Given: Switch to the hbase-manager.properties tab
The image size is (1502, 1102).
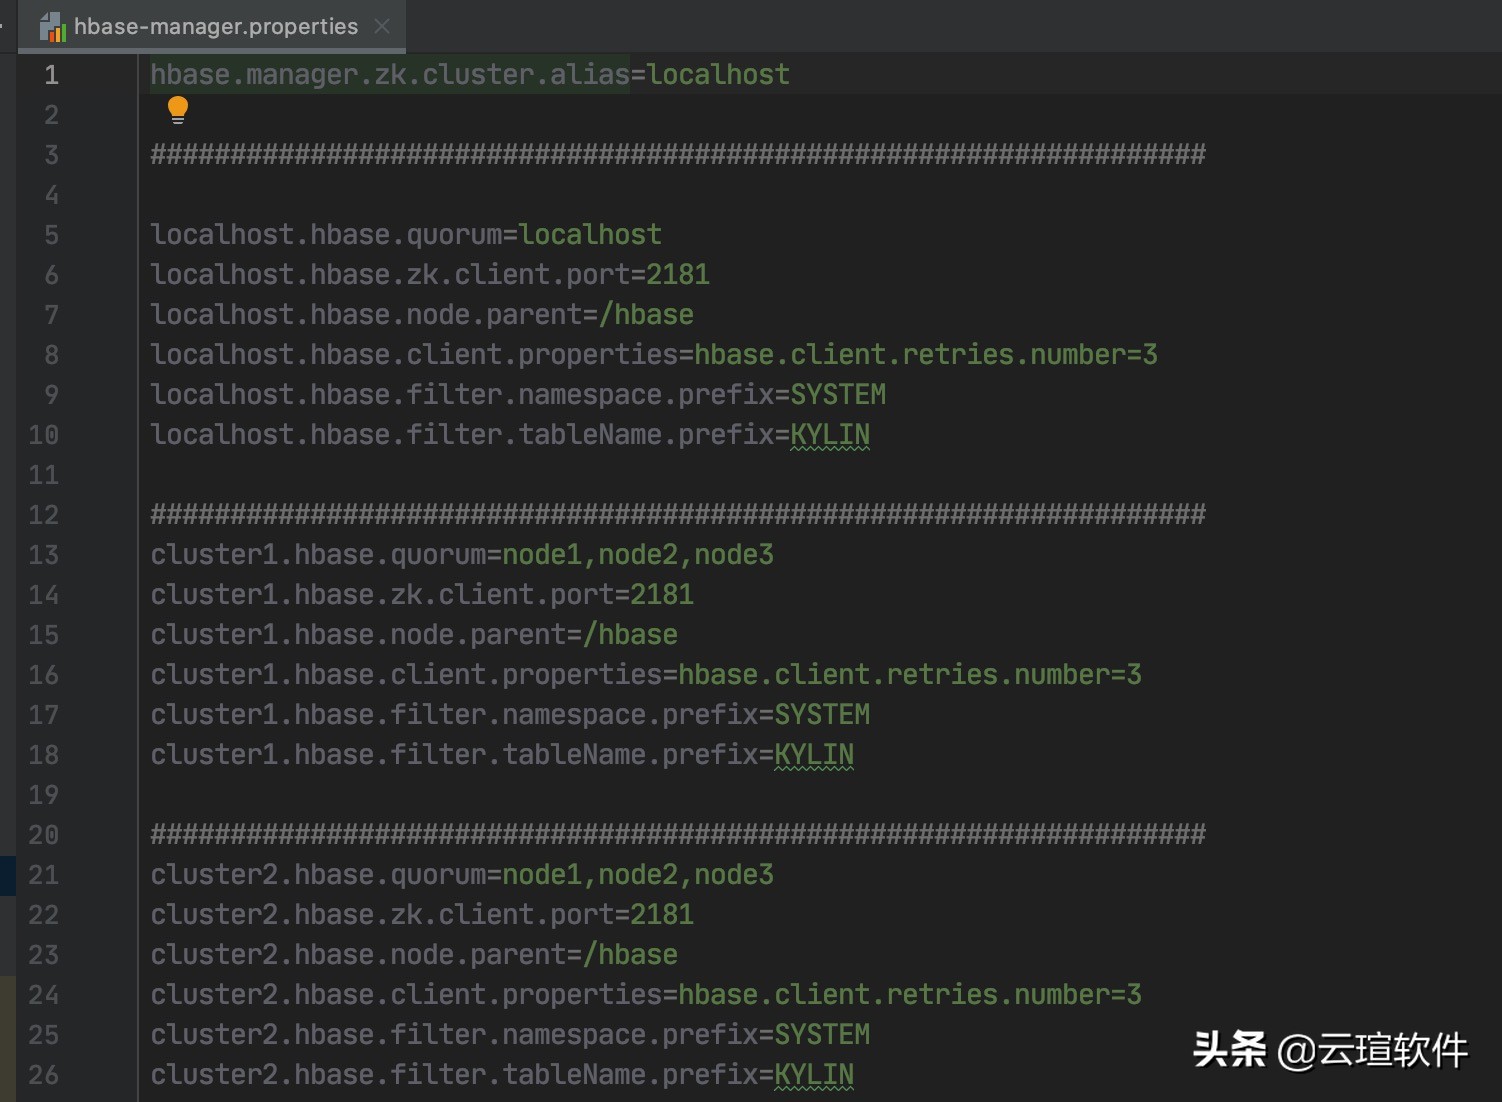Looking at the screenshot, I should coord(215,27).
